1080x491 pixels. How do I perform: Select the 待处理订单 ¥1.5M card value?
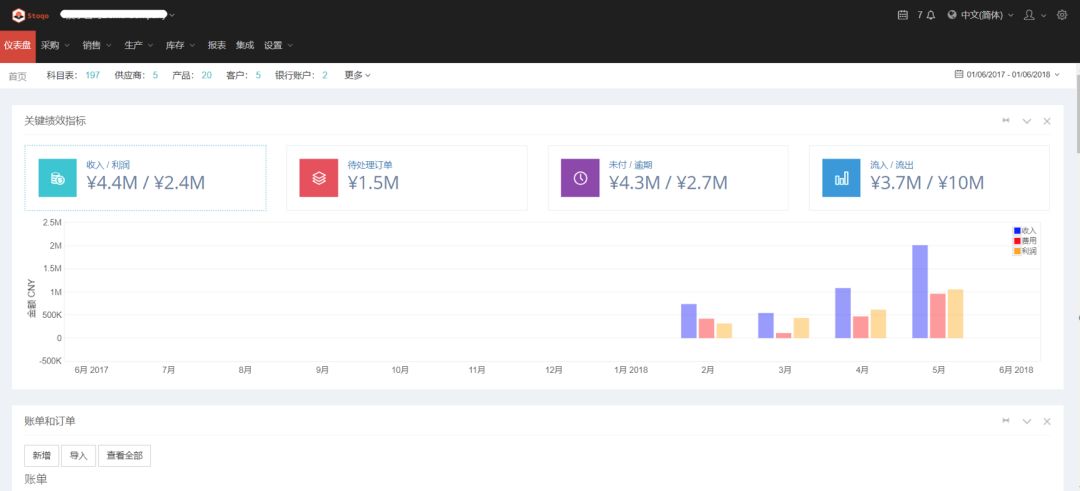(373, 182)
